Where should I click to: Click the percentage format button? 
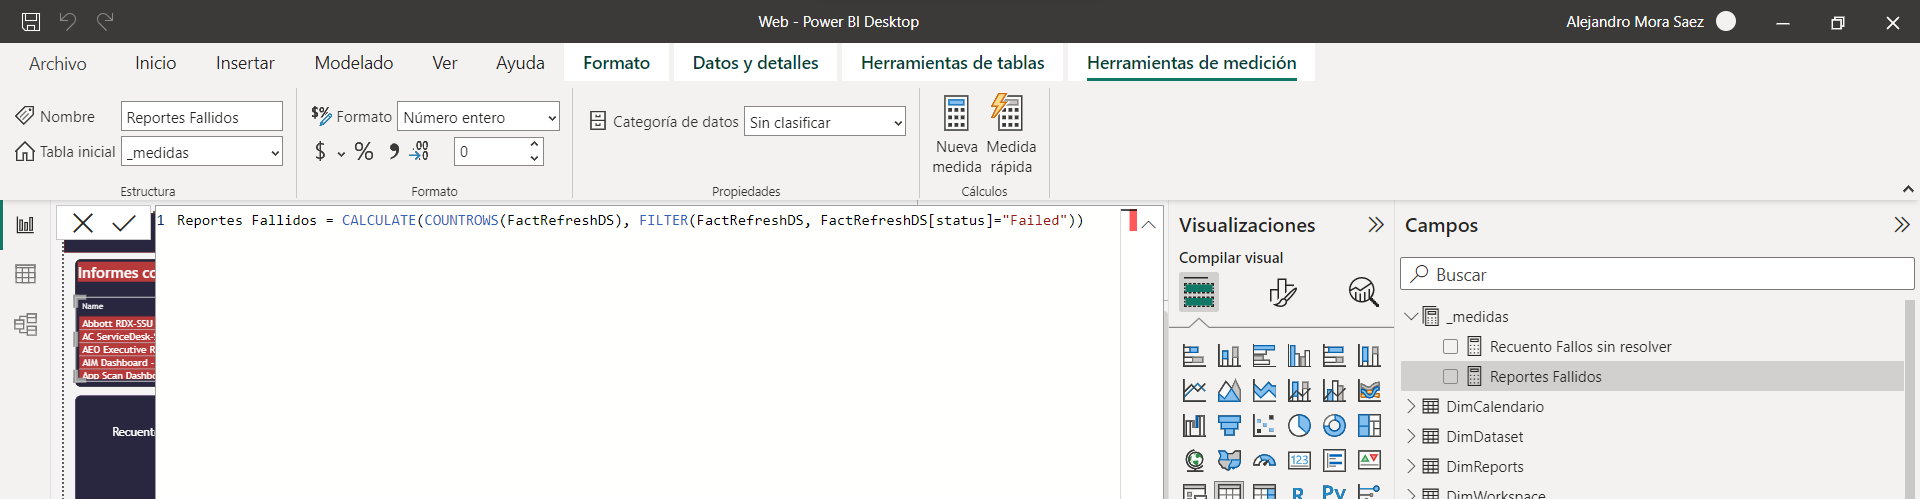[364, 152]
